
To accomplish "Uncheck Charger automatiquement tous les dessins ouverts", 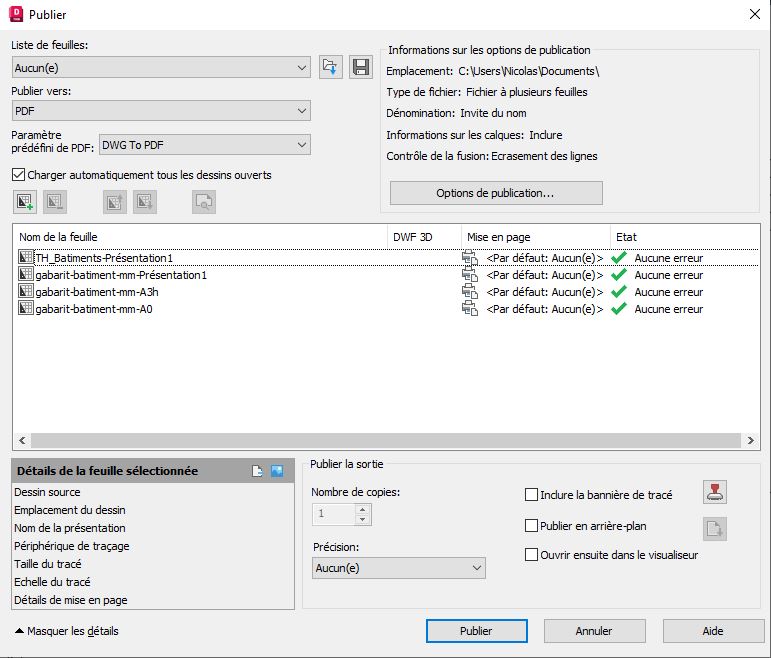I will [x=19, y=175].
